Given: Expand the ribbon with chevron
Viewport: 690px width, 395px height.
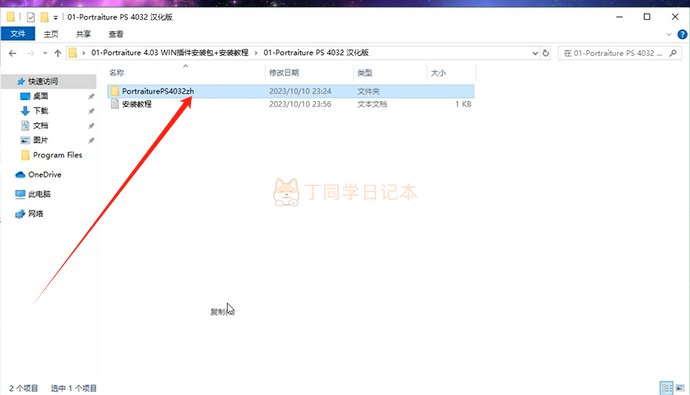Looking at the screenshot, I should pyautogui.click(x=669, y=34).
